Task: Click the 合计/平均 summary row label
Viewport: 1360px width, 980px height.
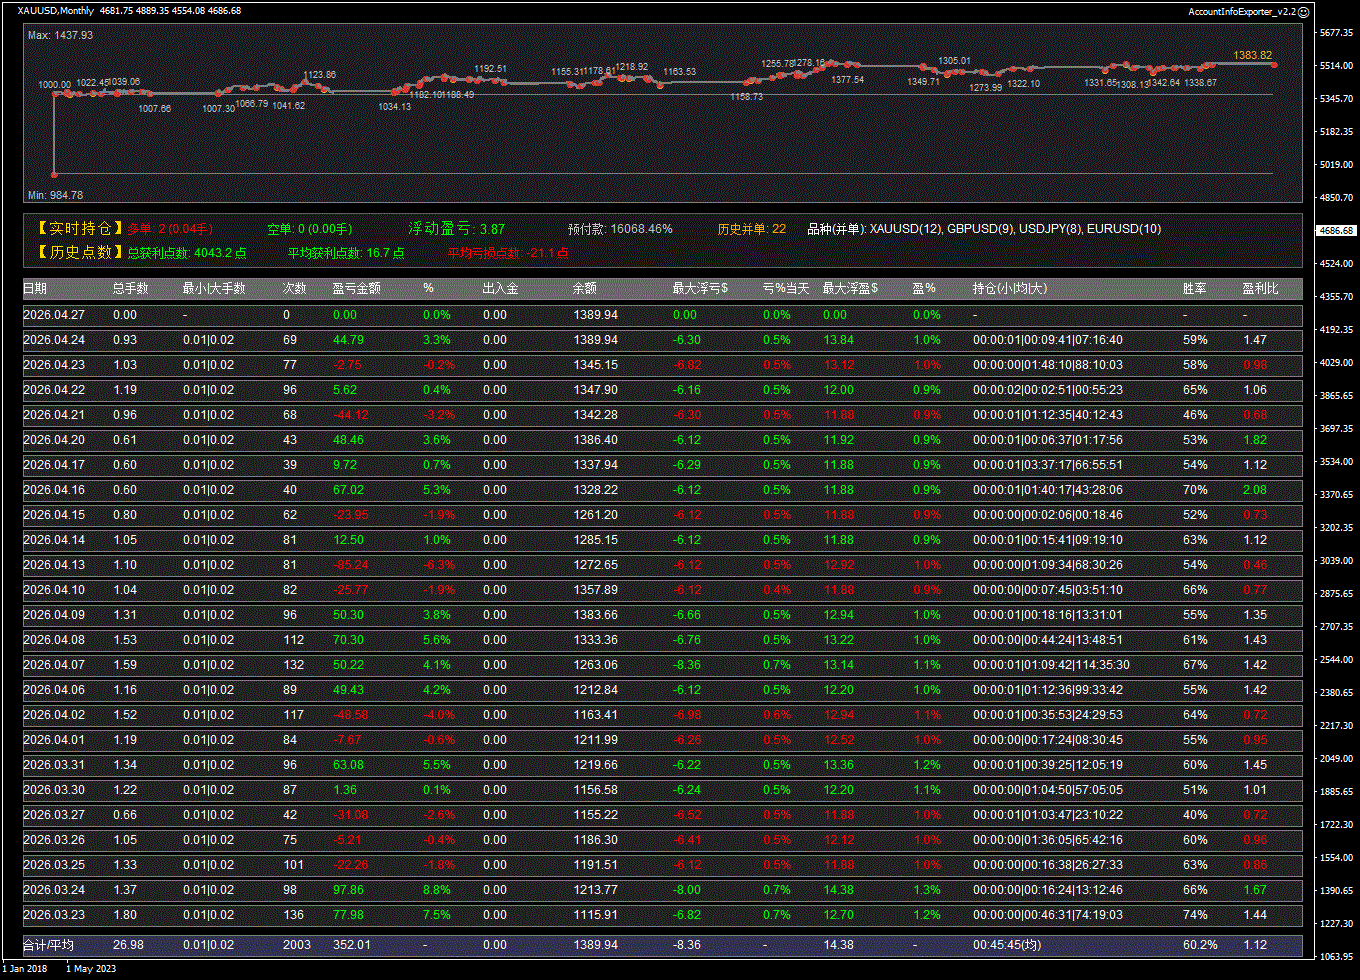Action: pos(48,945)
